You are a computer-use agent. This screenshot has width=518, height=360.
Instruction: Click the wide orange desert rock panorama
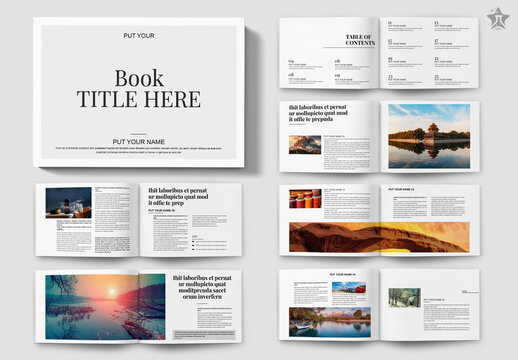[x=379, y=237]
